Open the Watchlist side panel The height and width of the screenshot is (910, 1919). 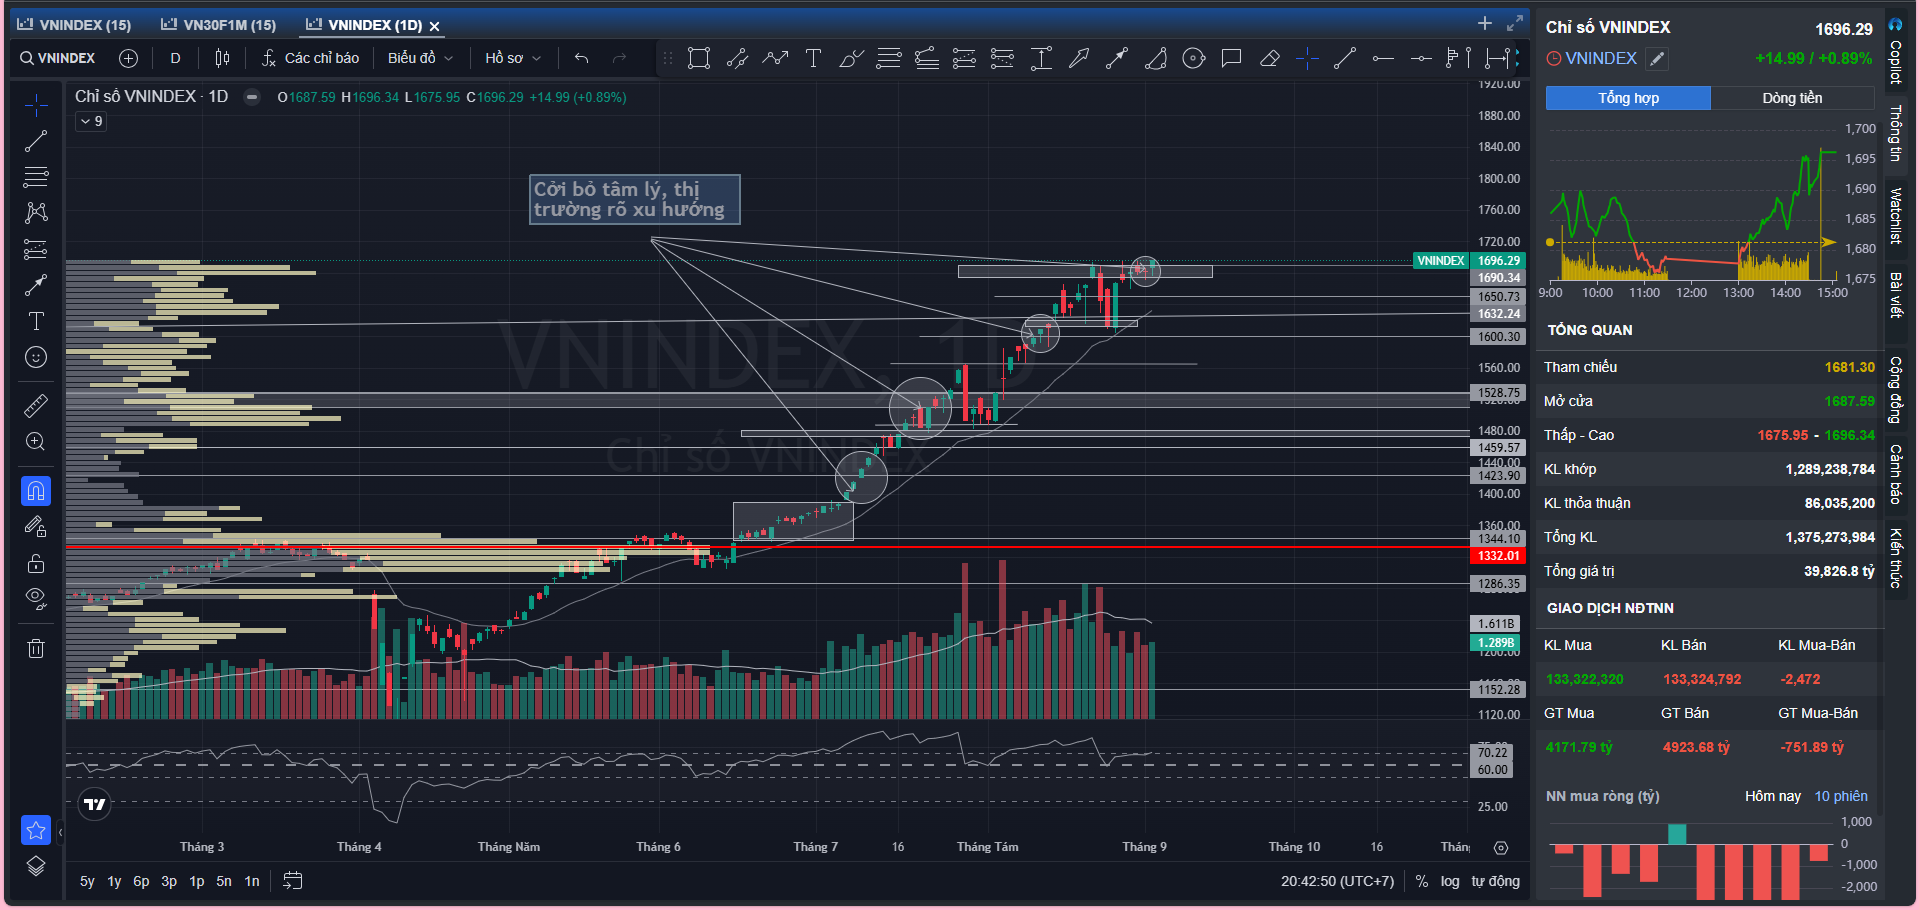tap(1895, 215)
